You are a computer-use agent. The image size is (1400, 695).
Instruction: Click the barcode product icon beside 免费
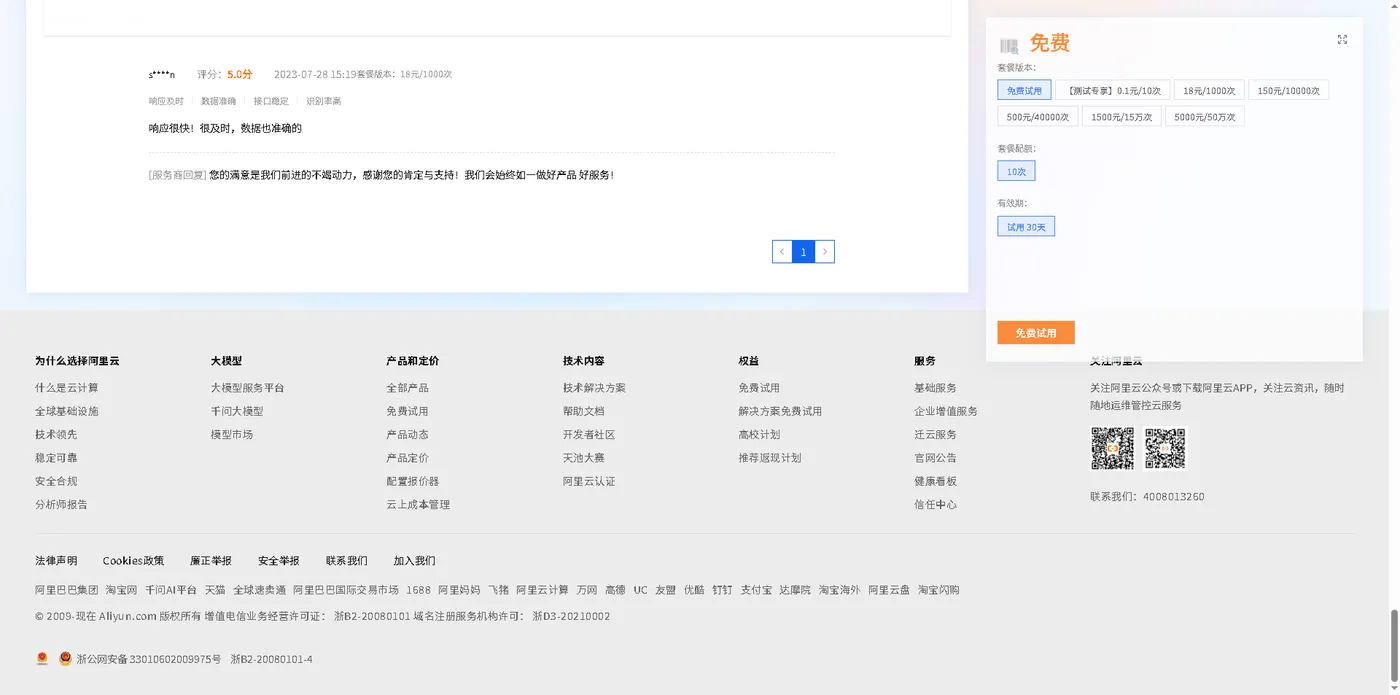point(1009,45)
